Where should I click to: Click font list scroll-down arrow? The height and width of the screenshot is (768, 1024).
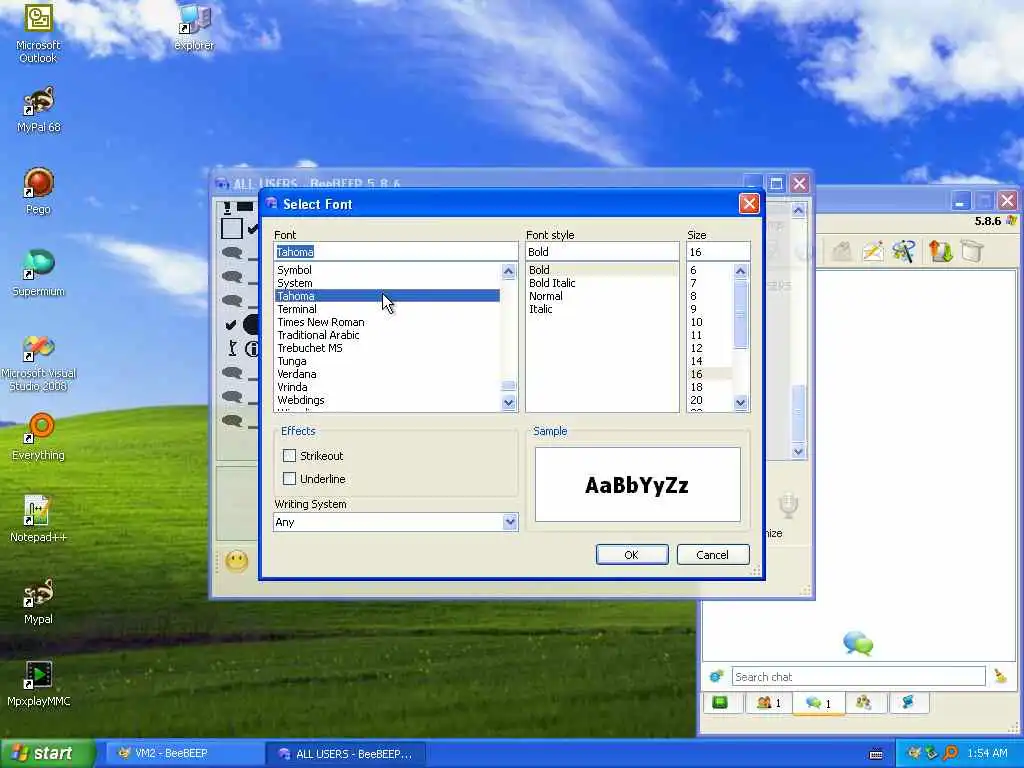click(x=509, y=403)
